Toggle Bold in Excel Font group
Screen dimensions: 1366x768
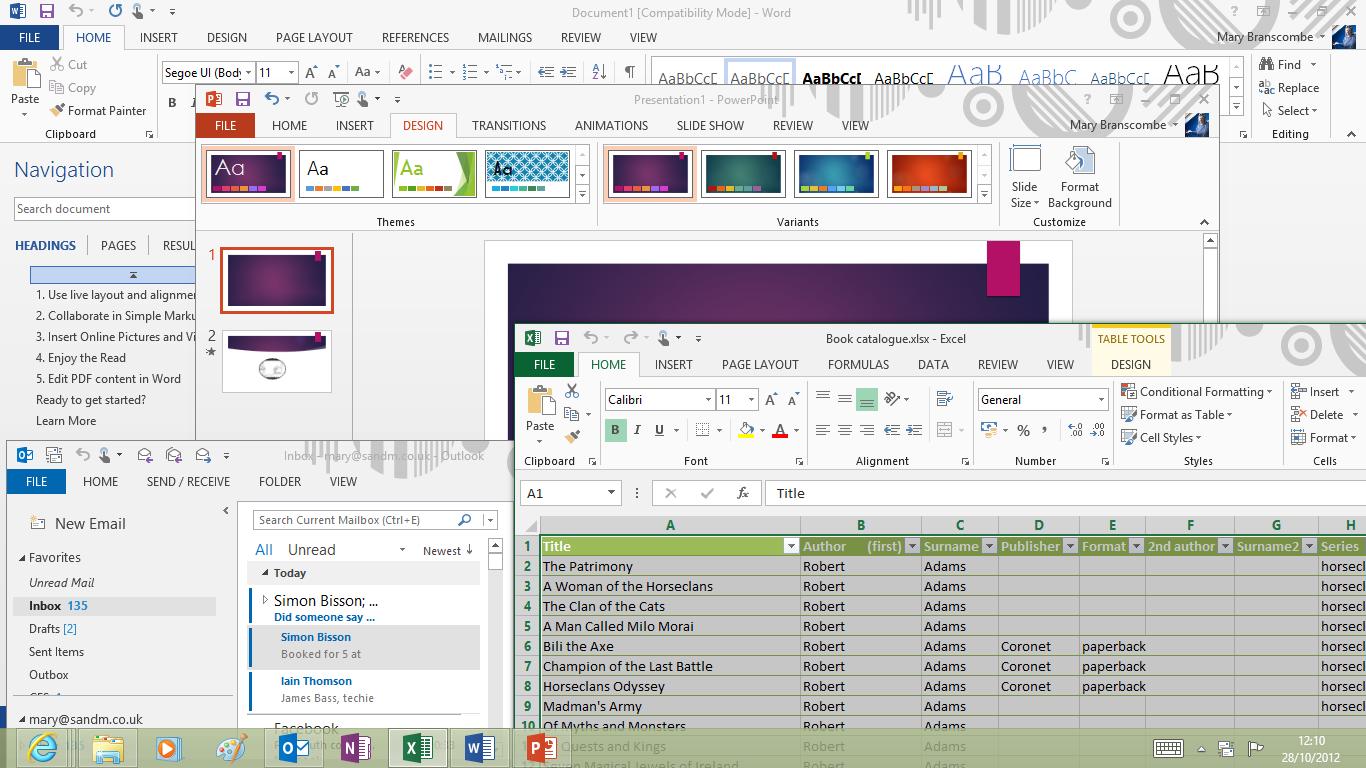pos(615,430)
